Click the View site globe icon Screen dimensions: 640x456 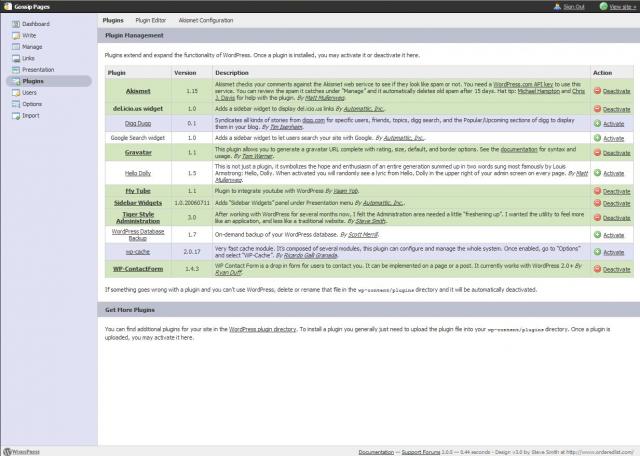603,6
